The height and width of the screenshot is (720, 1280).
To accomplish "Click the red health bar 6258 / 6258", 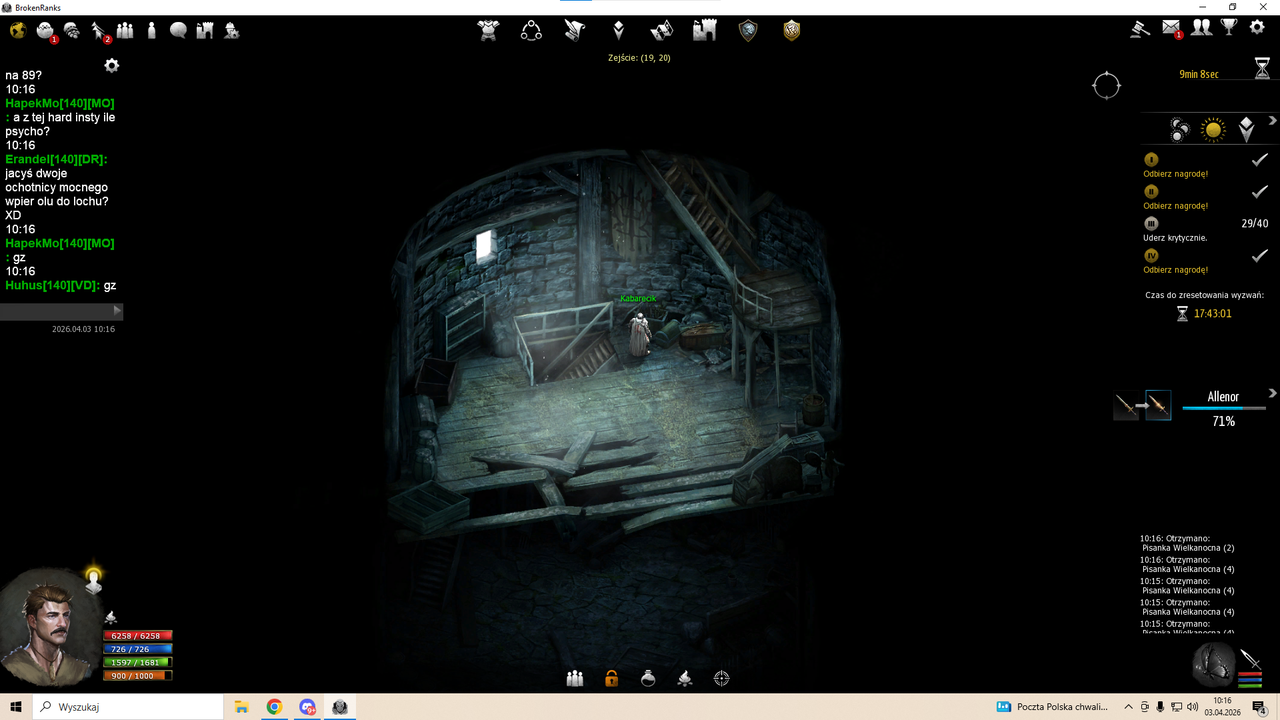I will pos(137,636).
